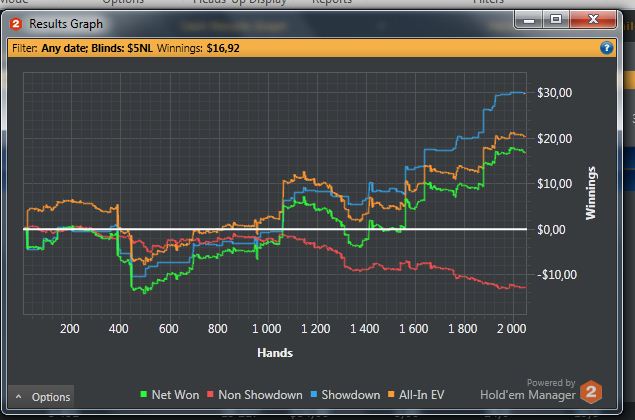This screenshot has width=635, height=420.
Task: Click the filter text 'Any date; Blinds: $5NL'
Action: point(97,48)
